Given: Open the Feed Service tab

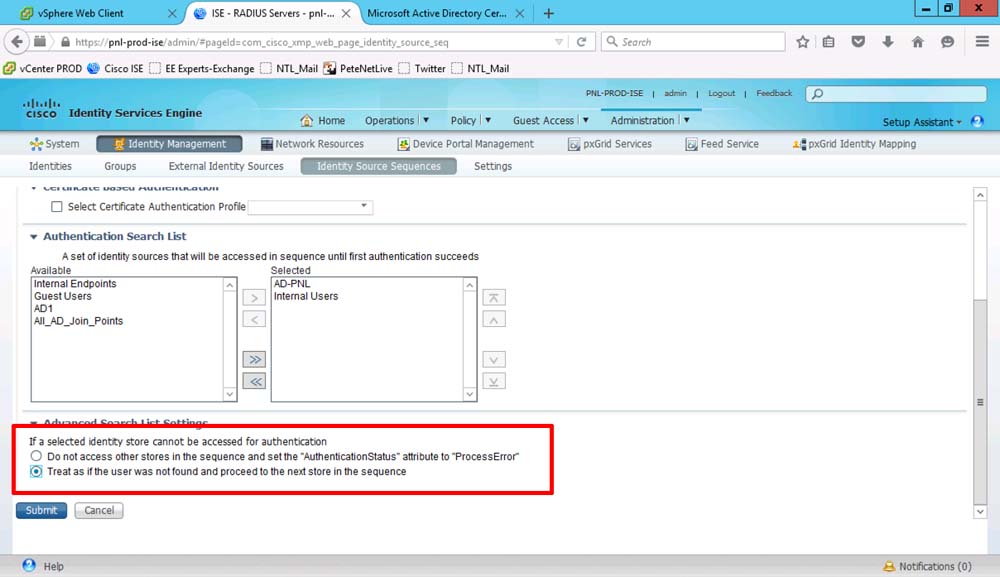Looking at the screenshot, I should point(722,144).
